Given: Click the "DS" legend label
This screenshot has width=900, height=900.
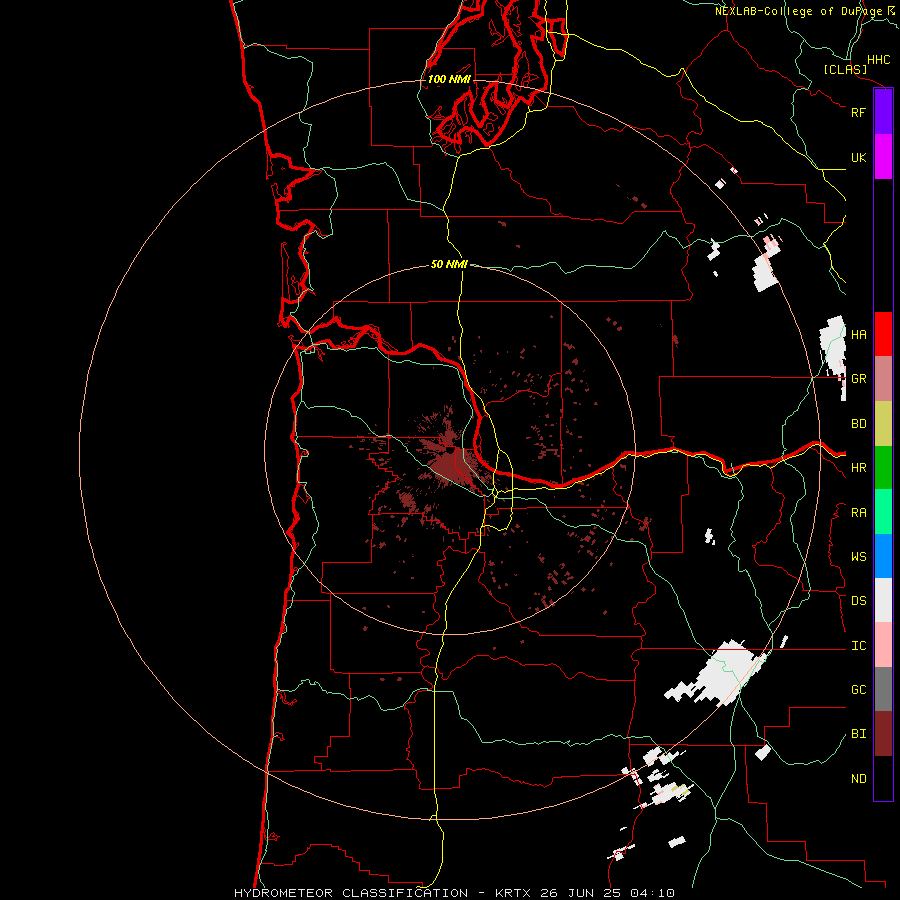Looking at the screenshot, I should [x=858, y=601].
